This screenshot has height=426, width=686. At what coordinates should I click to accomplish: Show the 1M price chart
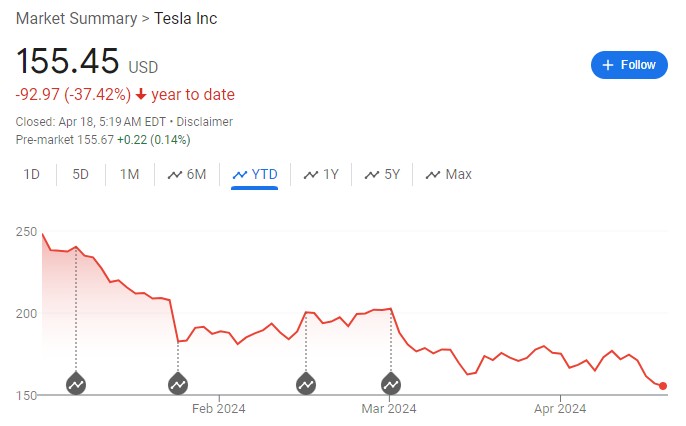[x=129, y=174]
